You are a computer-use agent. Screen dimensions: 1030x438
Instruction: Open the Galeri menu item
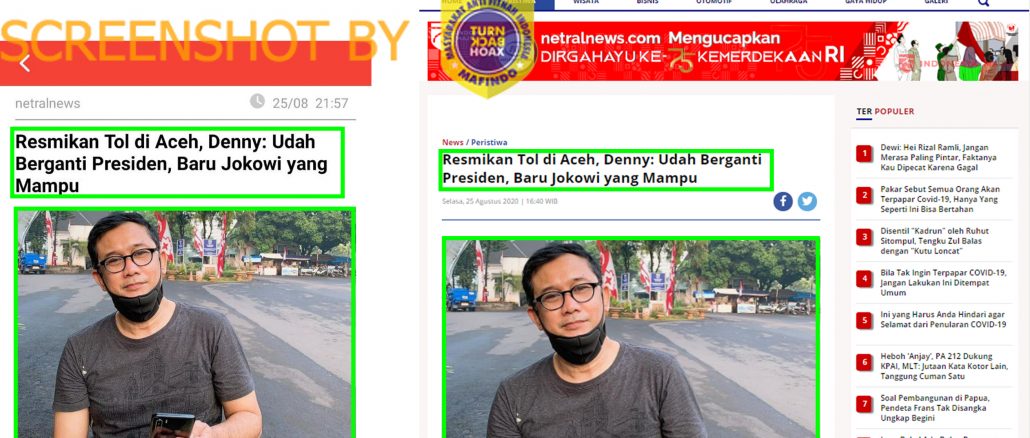936,3
